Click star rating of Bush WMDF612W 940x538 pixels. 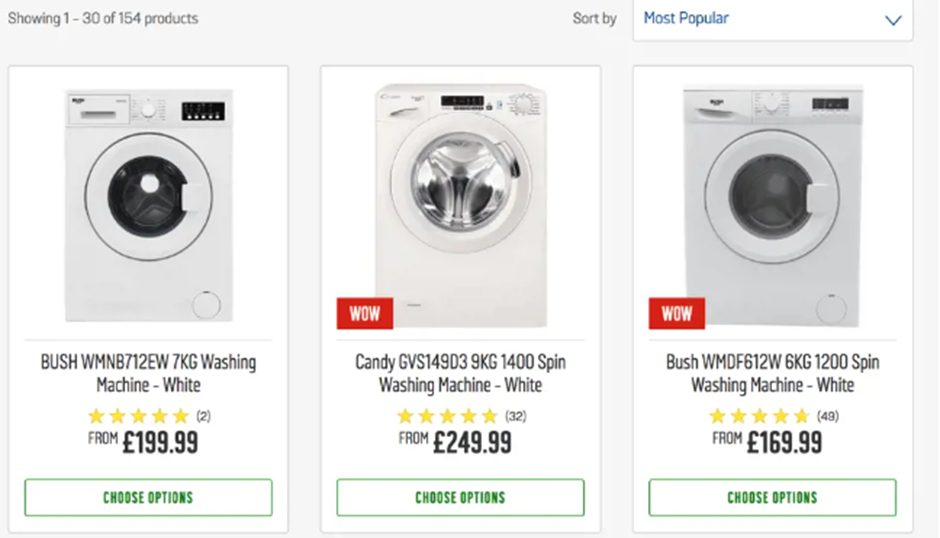click(759, 416)
